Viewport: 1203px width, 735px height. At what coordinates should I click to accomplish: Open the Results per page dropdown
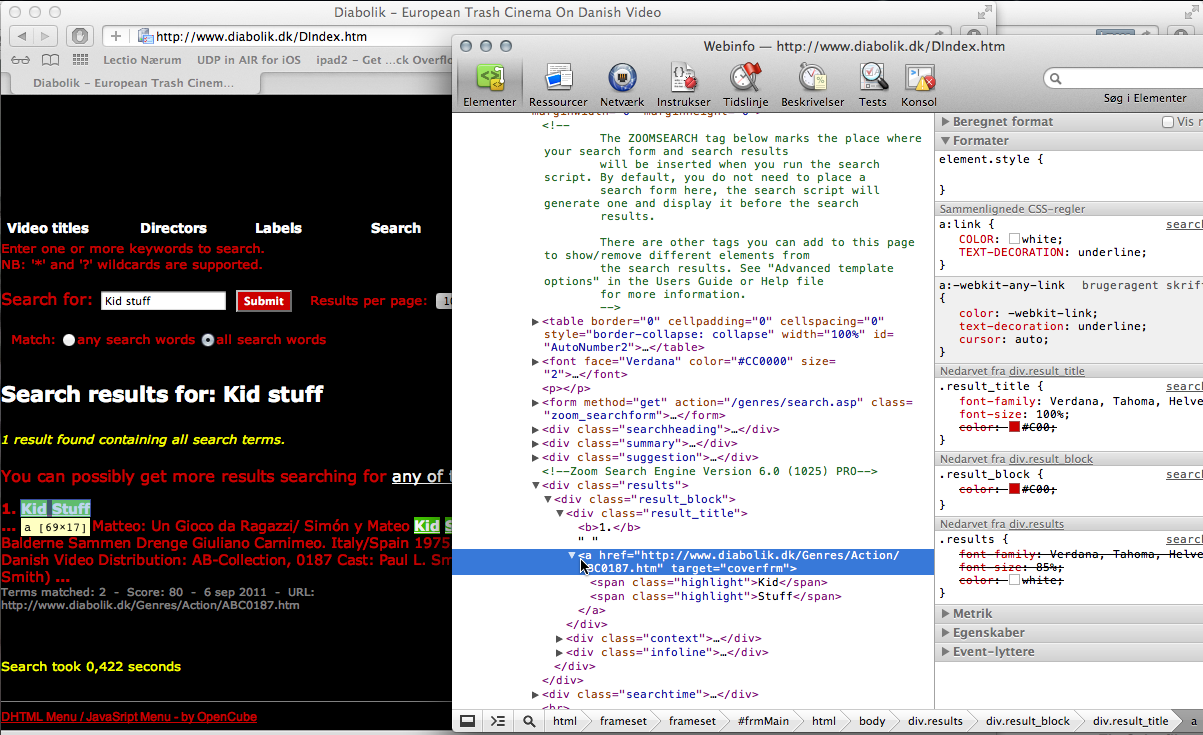[445, 301]
